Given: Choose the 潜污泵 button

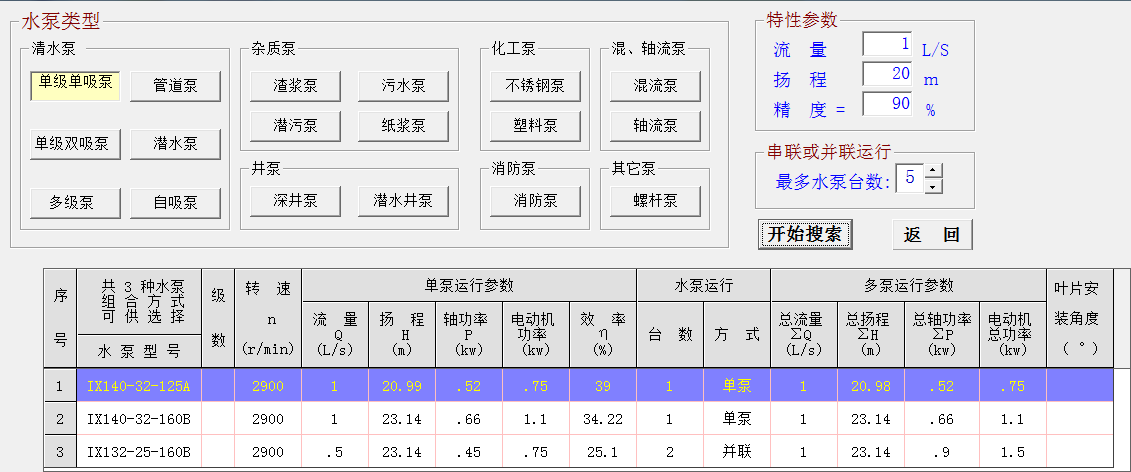Looking at the screenshot, I should coord(296,126).
